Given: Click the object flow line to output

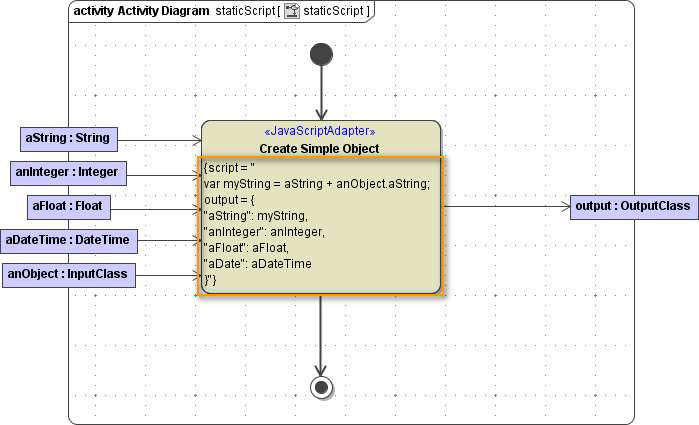Looking at the screenshot, I should coord(505,207).
